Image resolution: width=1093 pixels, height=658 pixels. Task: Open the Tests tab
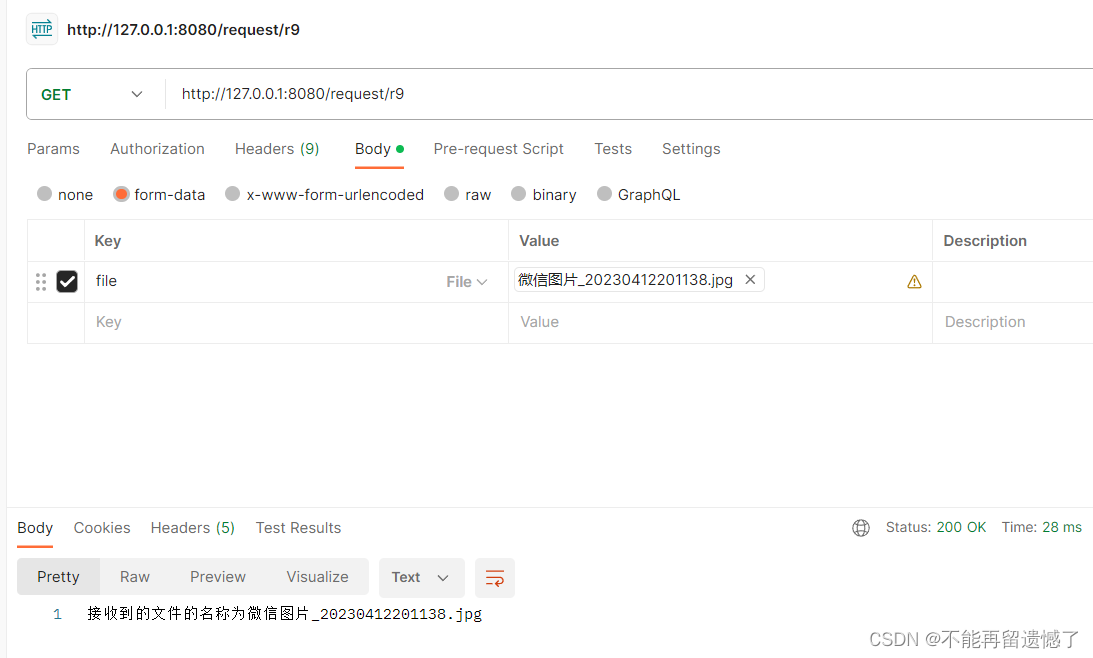click(613, 149)
